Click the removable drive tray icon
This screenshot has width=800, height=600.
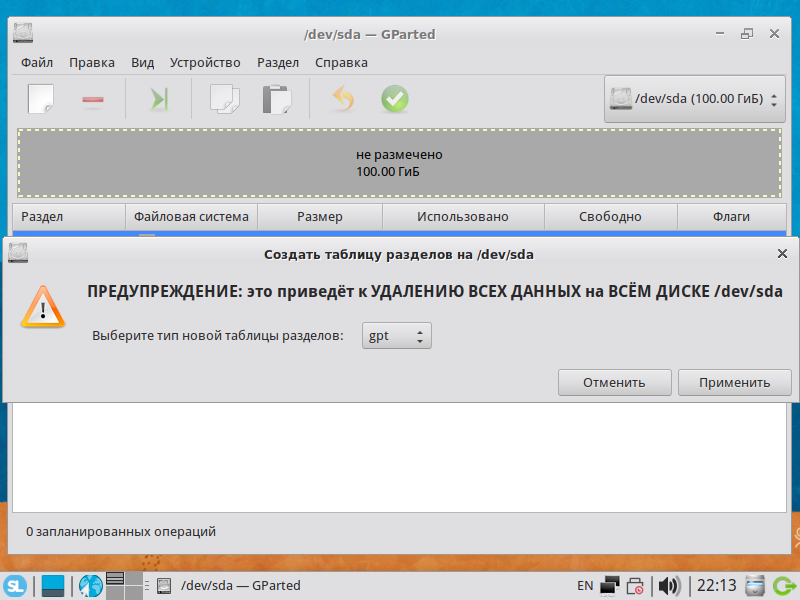(755, 586)
